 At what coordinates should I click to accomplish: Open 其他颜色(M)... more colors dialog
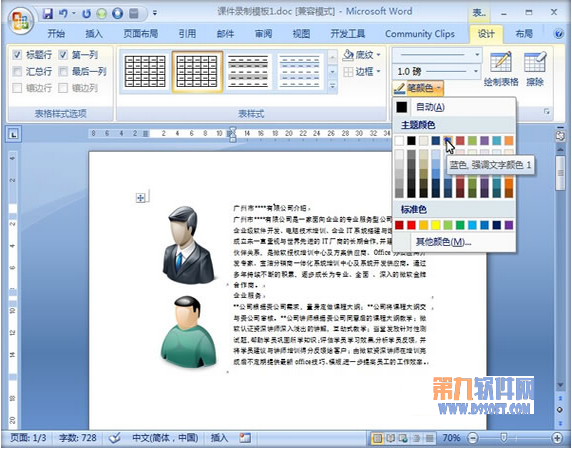[454, 241]
